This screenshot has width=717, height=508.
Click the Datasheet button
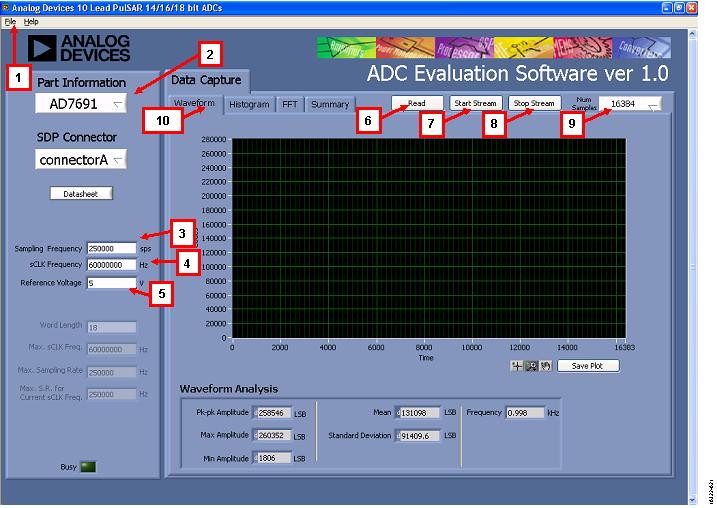[81, 193]
